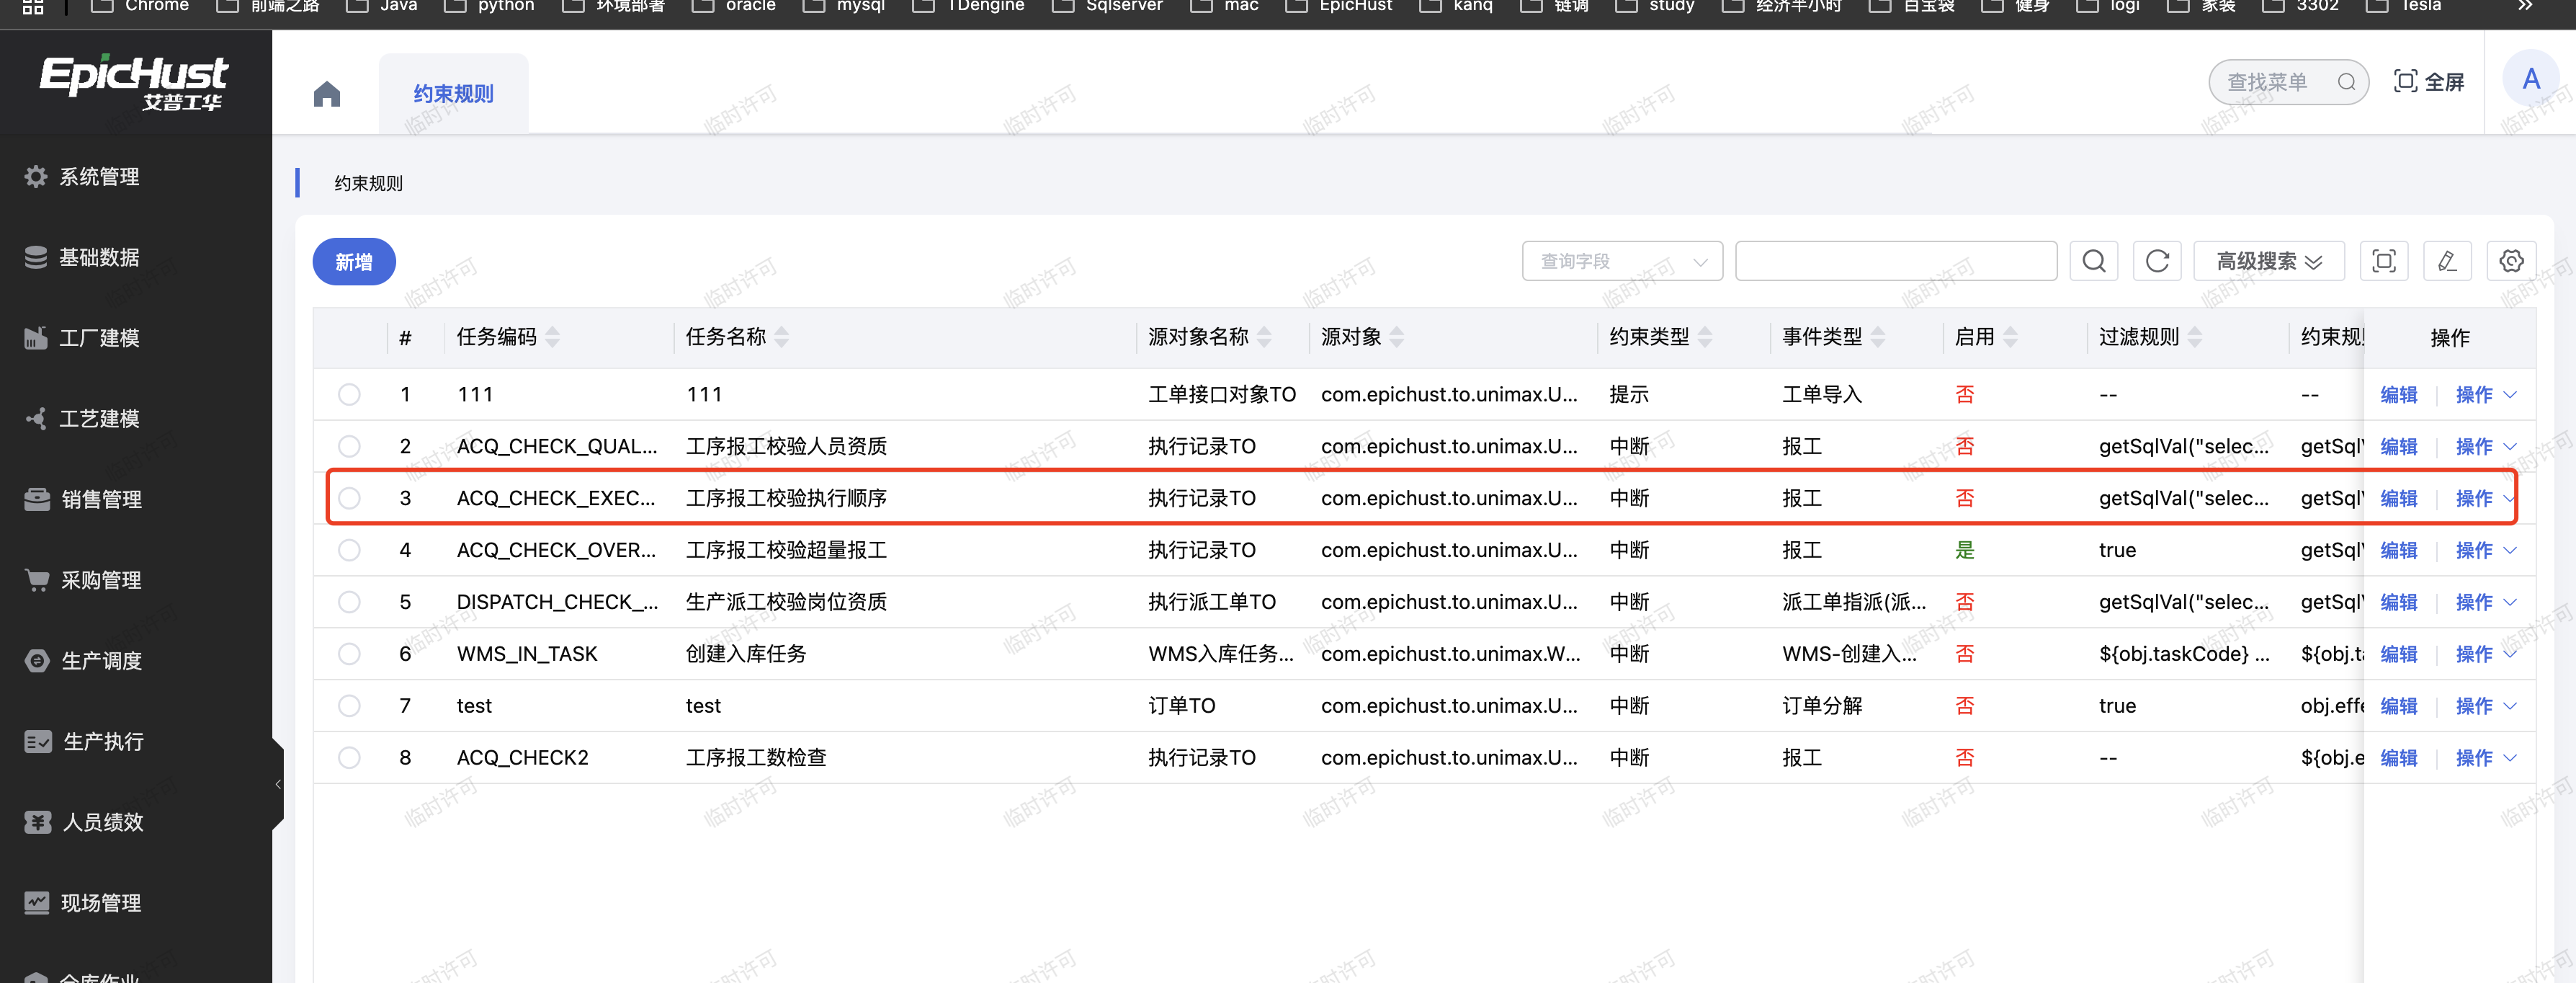
Task: Expand 高级搜索 advanced search
Action: coord(2267,261)
